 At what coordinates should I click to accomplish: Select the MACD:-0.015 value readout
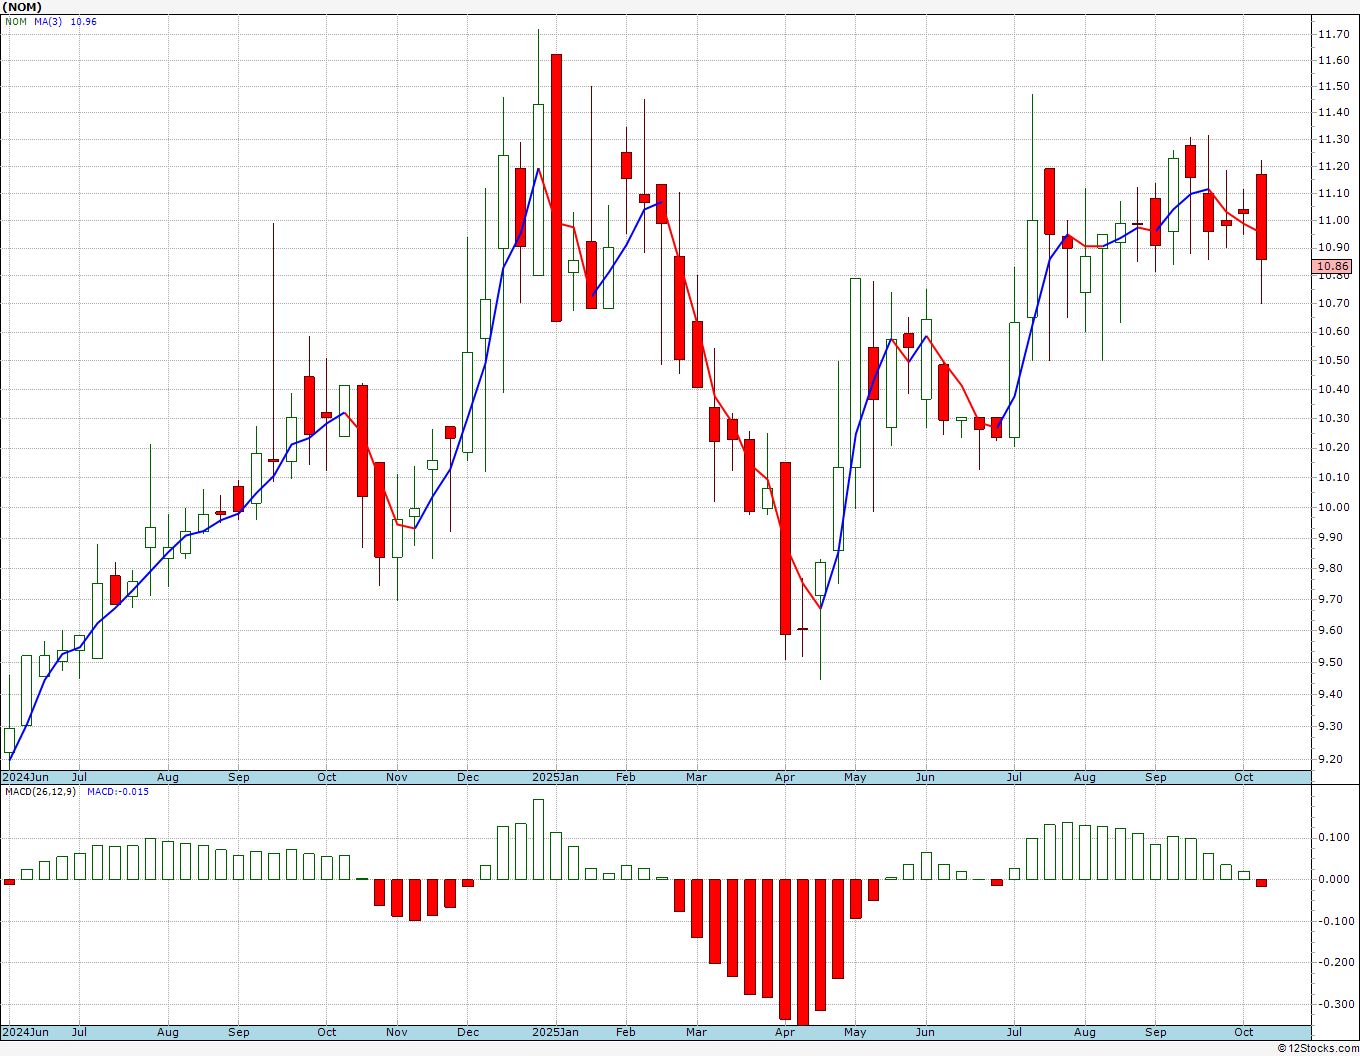117,792
